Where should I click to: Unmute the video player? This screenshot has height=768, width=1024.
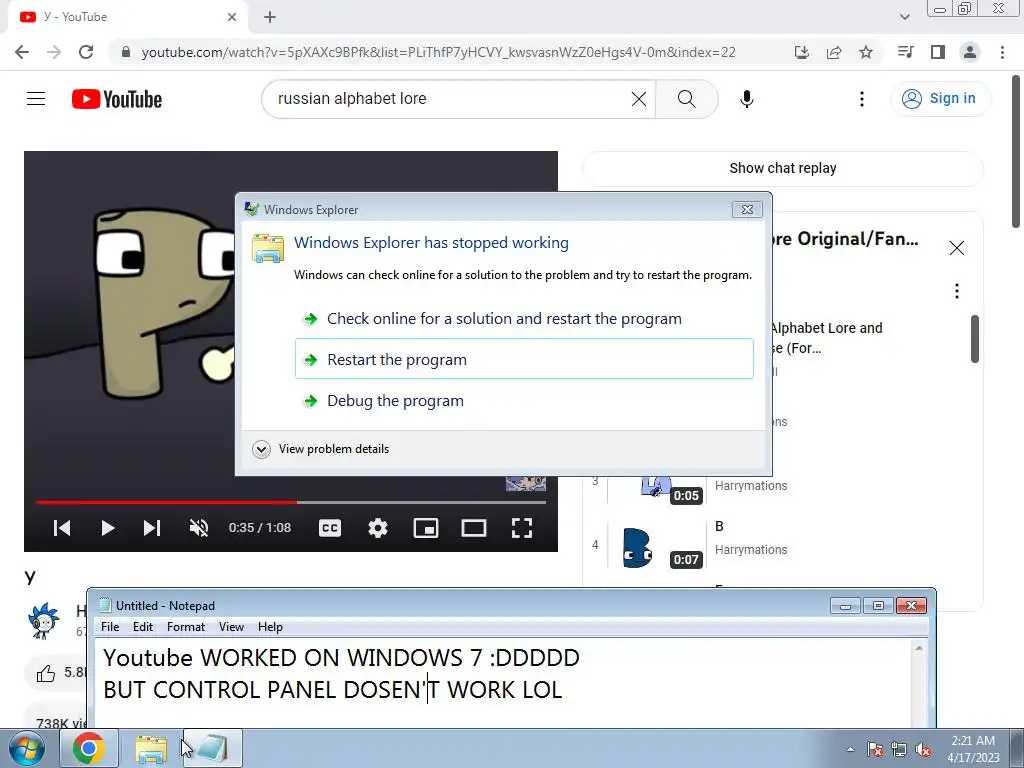[x=199, y=528]
